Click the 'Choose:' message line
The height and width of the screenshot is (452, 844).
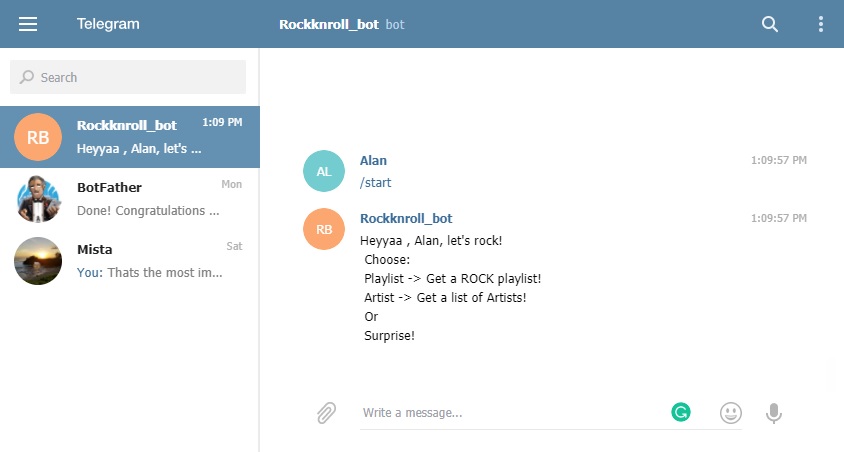point(387,260)
